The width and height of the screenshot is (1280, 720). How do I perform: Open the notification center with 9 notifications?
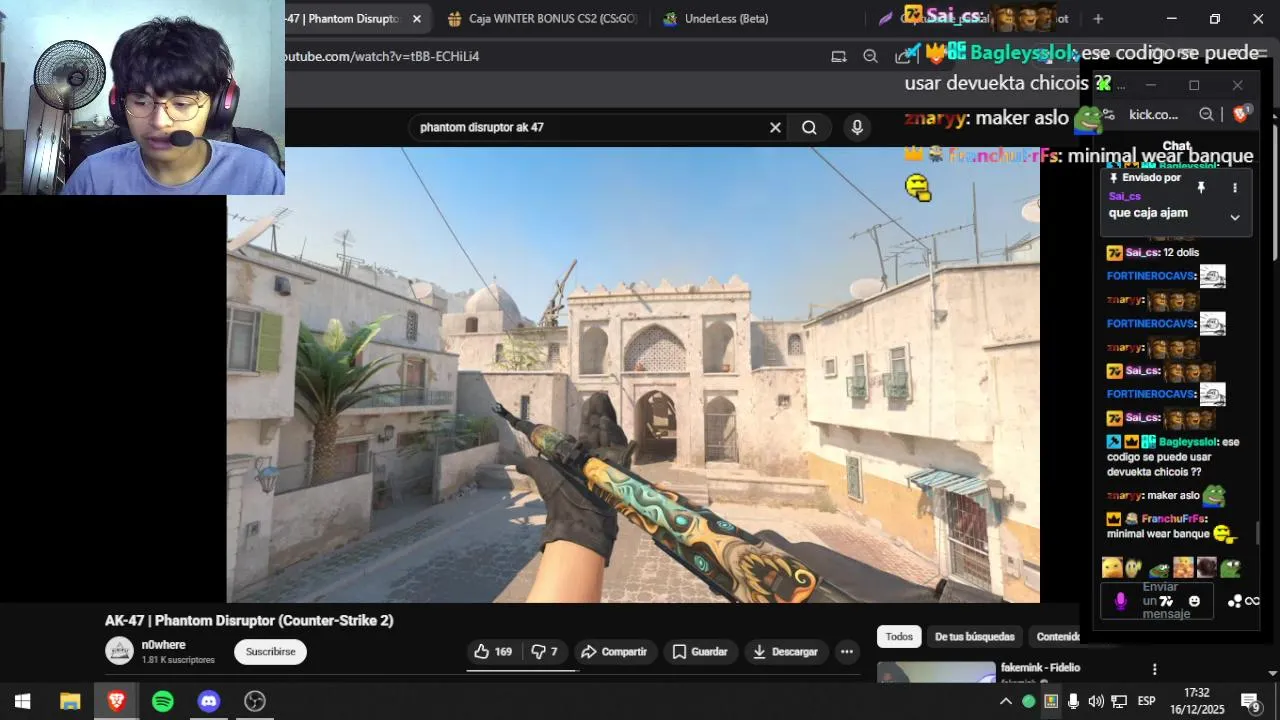pyautogui.click(x=1250, y=701)
